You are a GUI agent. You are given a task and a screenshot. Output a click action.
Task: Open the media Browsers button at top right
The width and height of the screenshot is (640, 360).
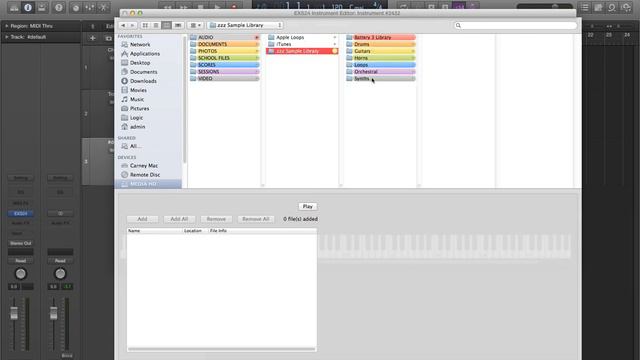click(x=626, y=7)
